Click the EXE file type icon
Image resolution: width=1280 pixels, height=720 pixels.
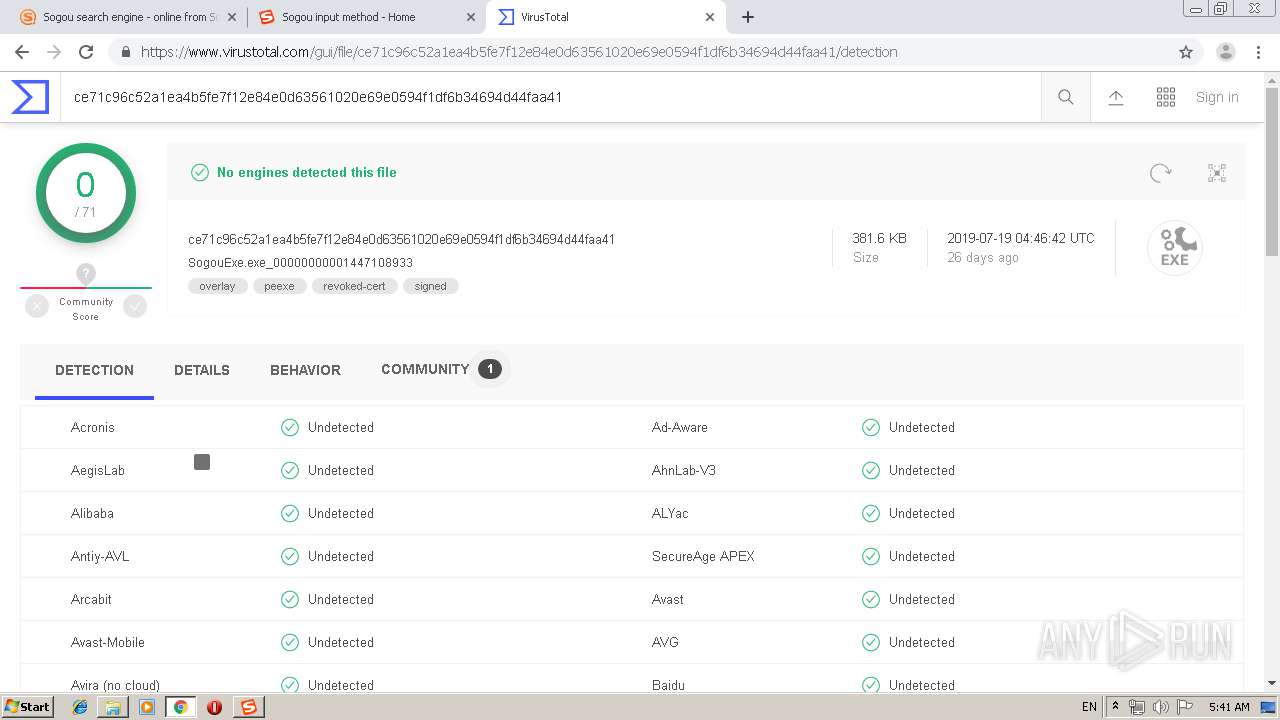tap(1175, 247)
